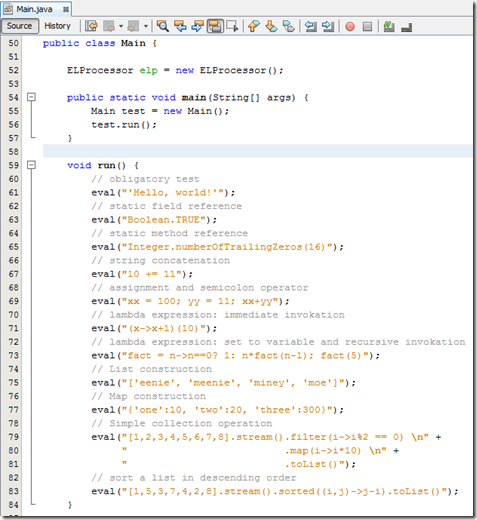Click the Find Selection magnifier icon
Screen dimensions: 477x520
[163, 26]
